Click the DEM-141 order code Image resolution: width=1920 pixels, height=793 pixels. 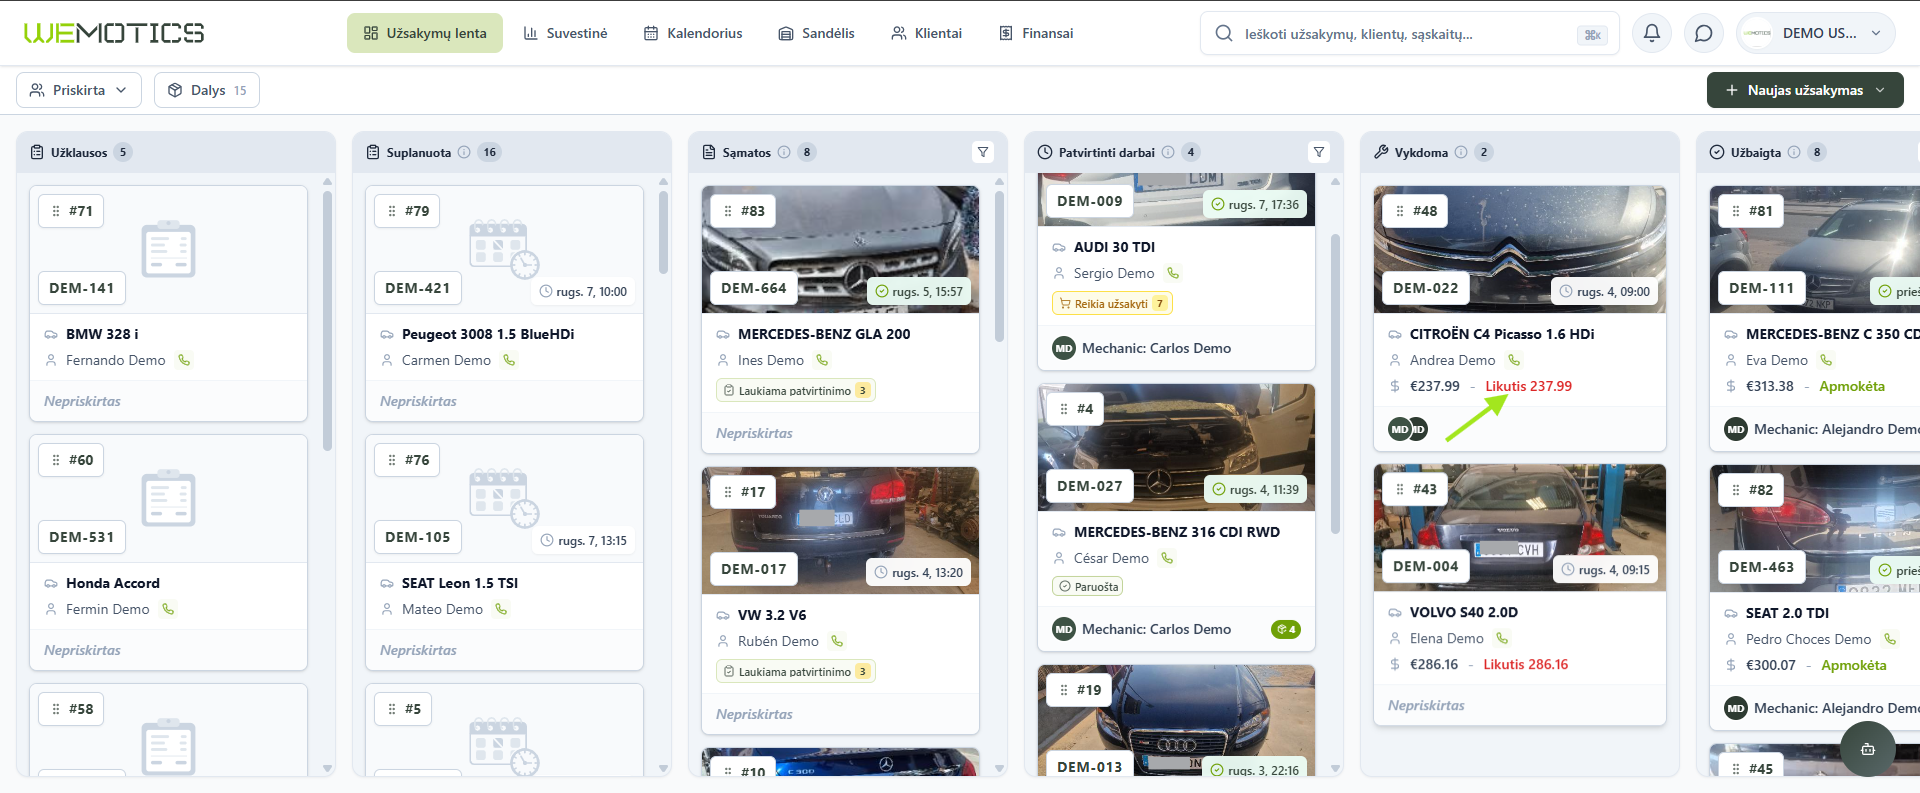(82, 288)
